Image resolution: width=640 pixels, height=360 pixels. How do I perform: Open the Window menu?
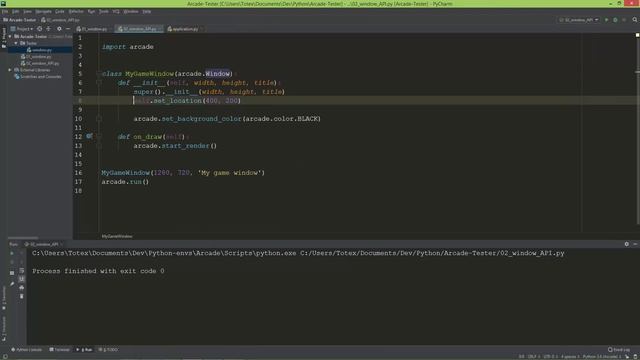click(131, 11)
